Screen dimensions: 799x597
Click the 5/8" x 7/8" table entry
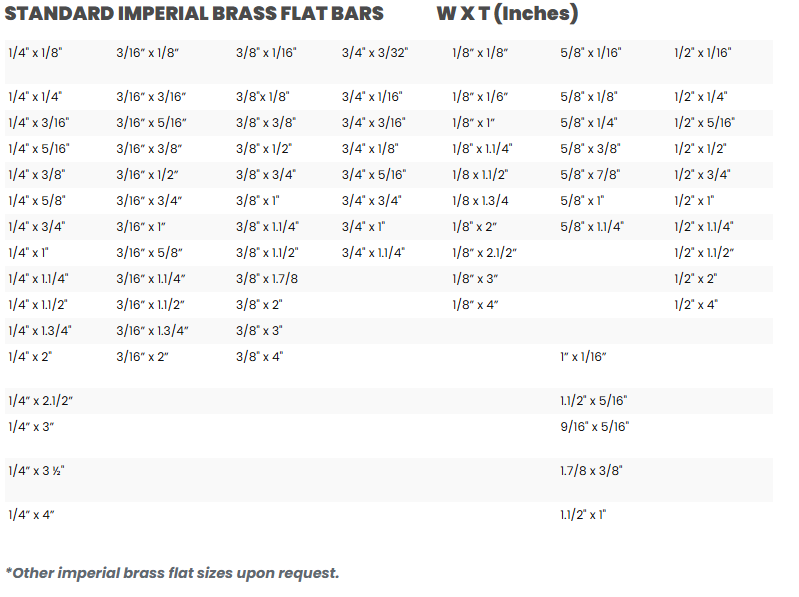click(590, 174)
